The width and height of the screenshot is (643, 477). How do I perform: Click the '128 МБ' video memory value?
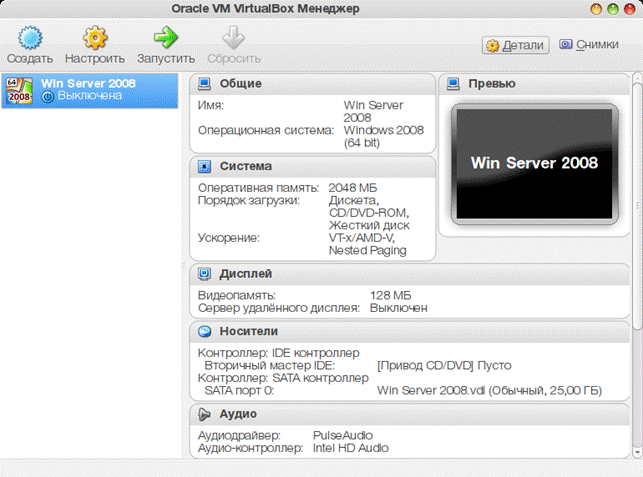390,296
